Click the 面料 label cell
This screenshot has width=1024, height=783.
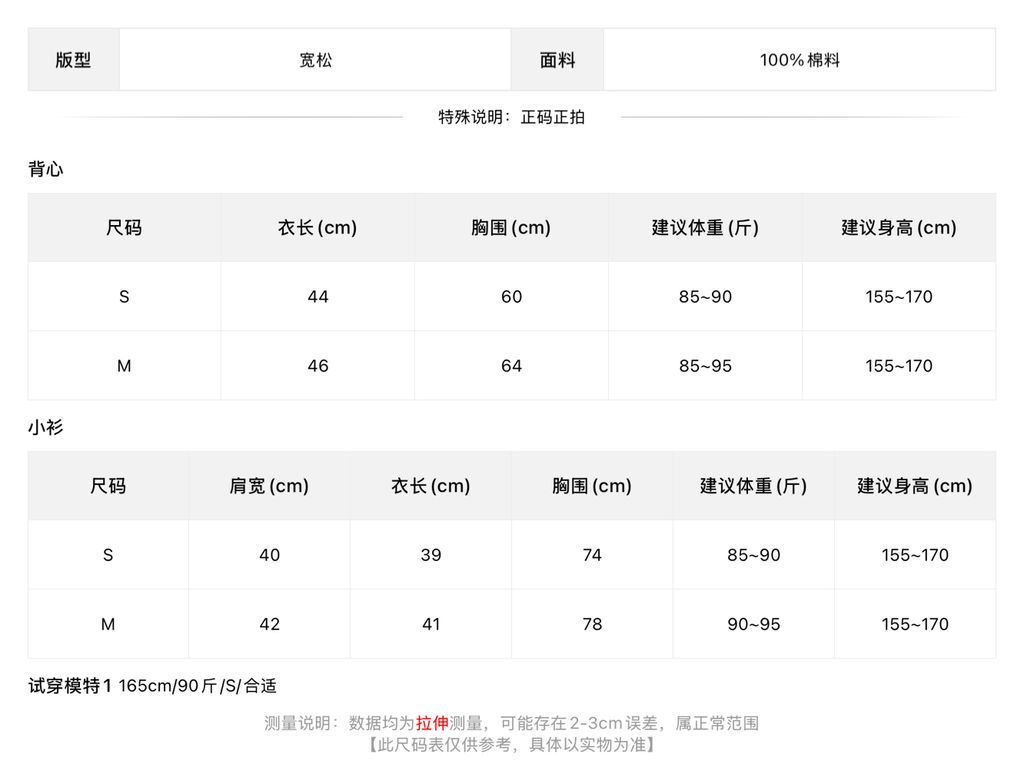557,59
